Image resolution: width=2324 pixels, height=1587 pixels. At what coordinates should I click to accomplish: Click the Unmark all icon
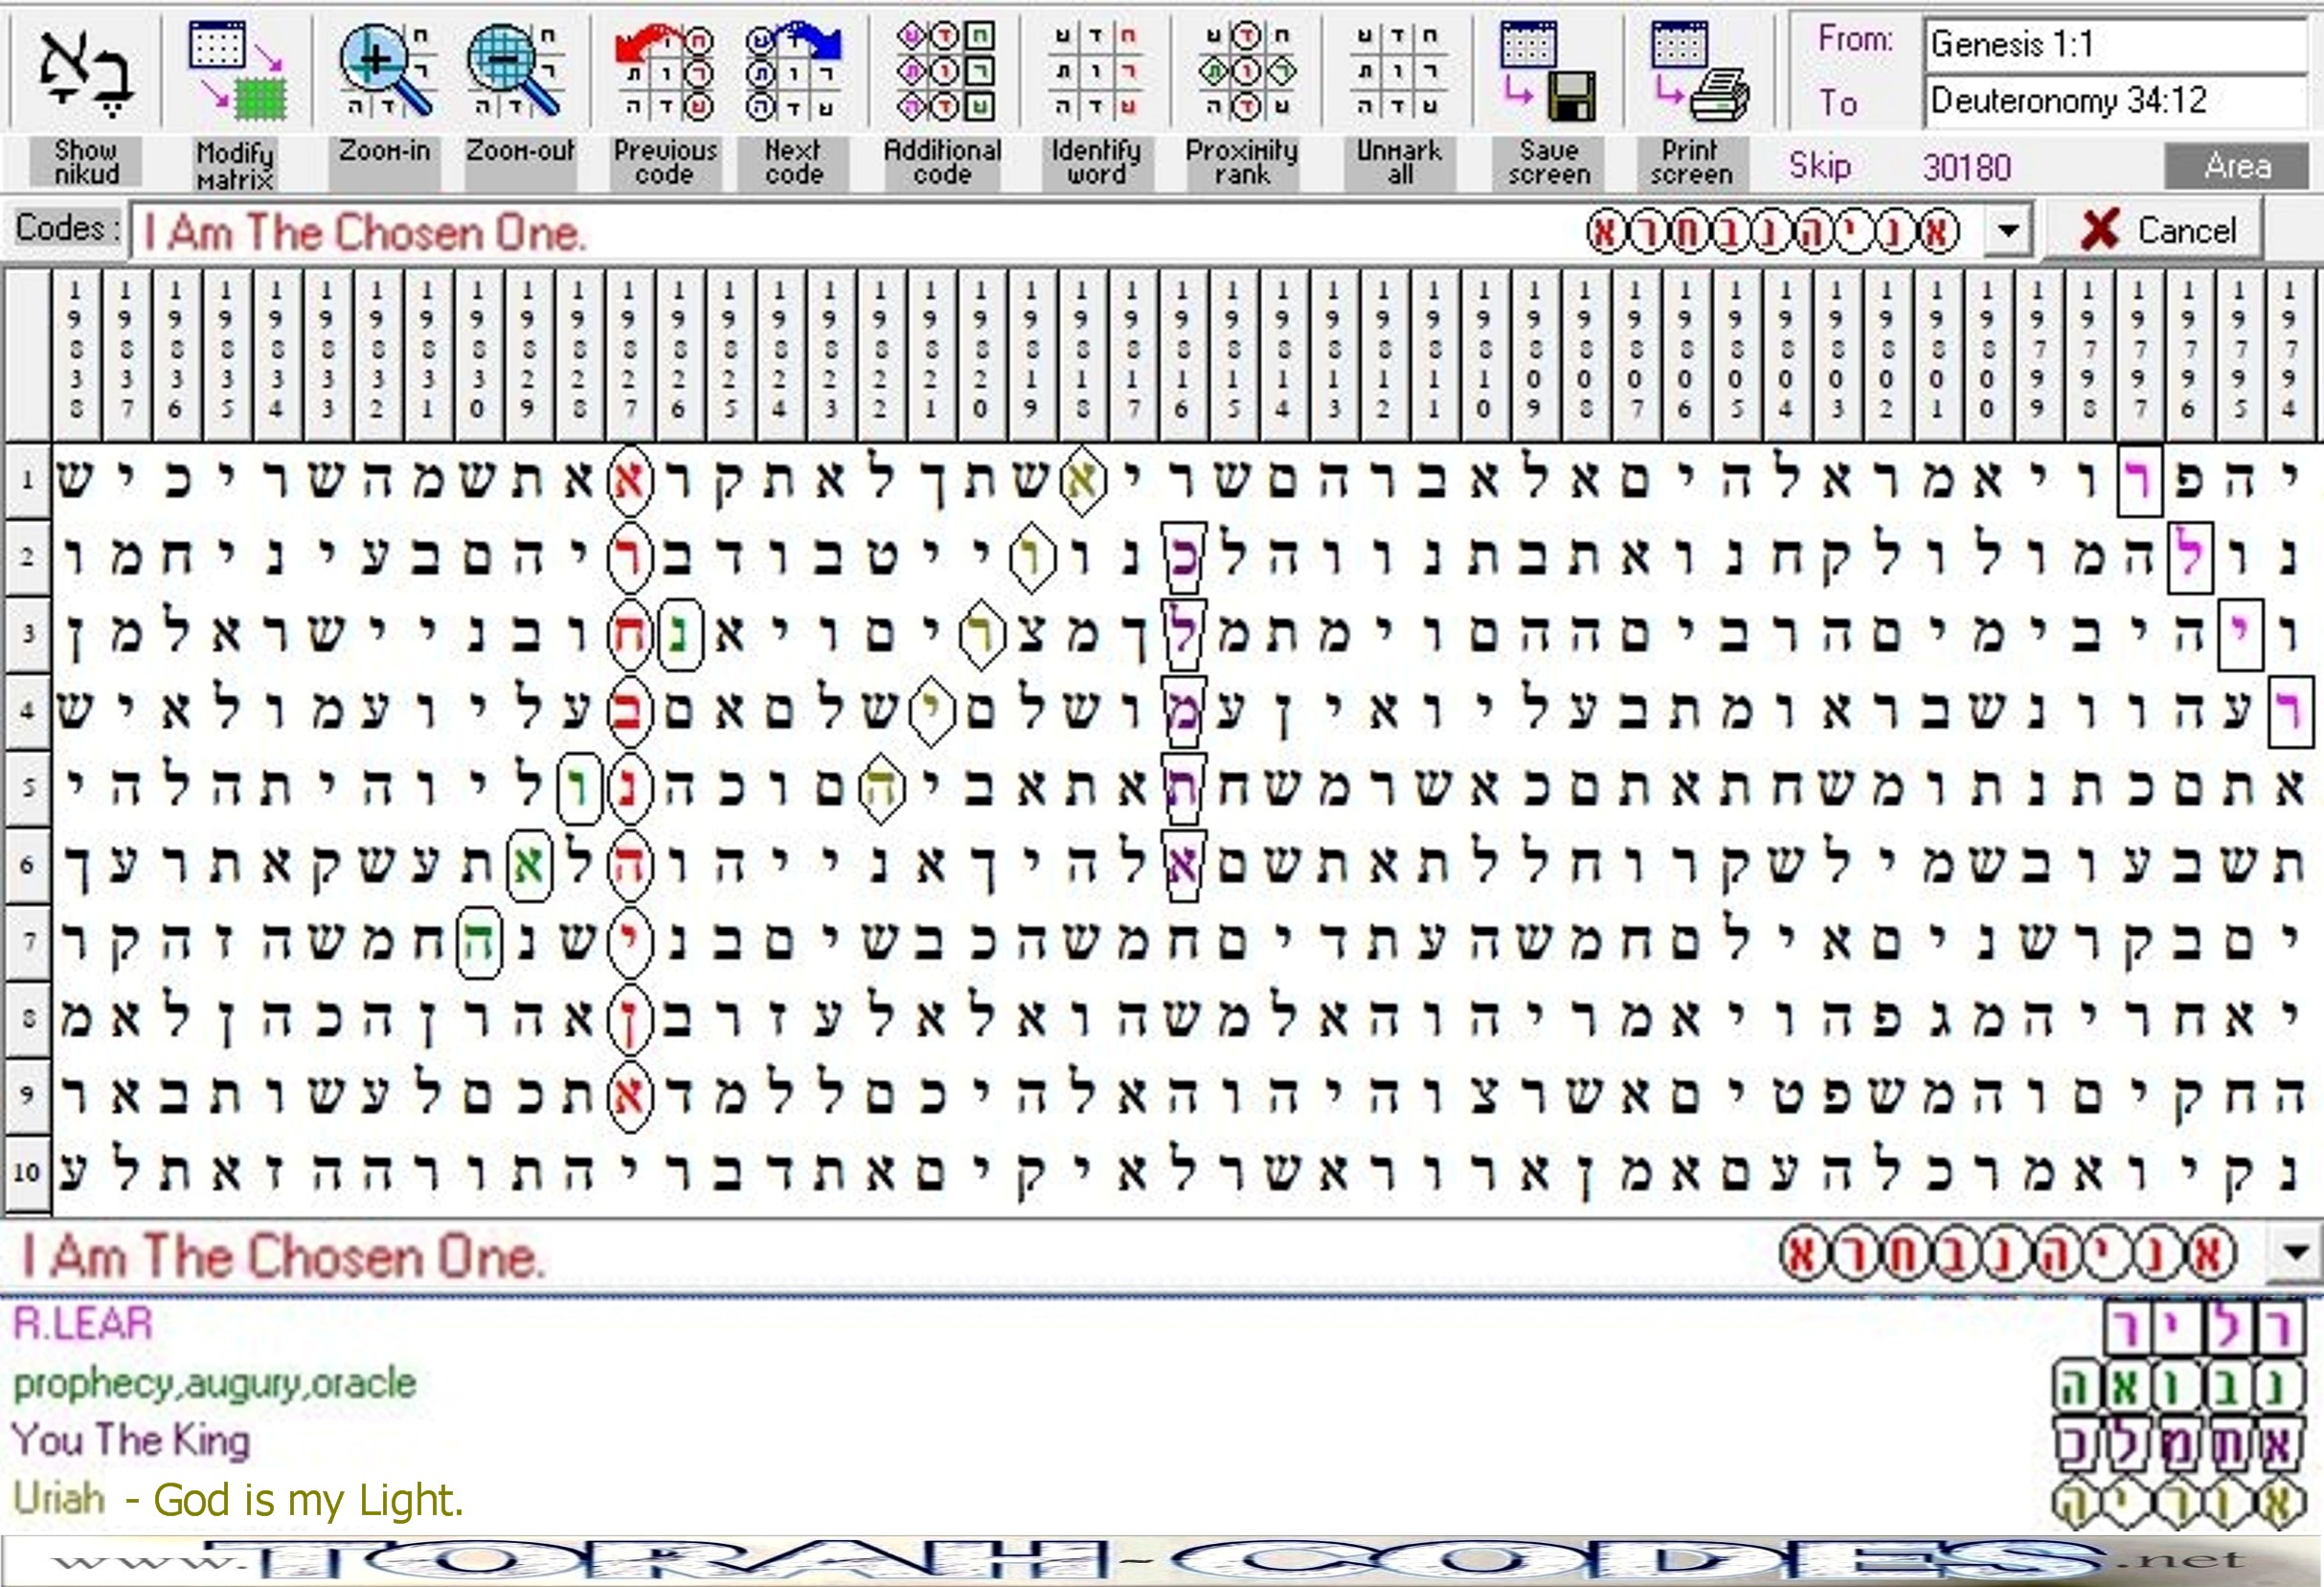pos(1397,71)
